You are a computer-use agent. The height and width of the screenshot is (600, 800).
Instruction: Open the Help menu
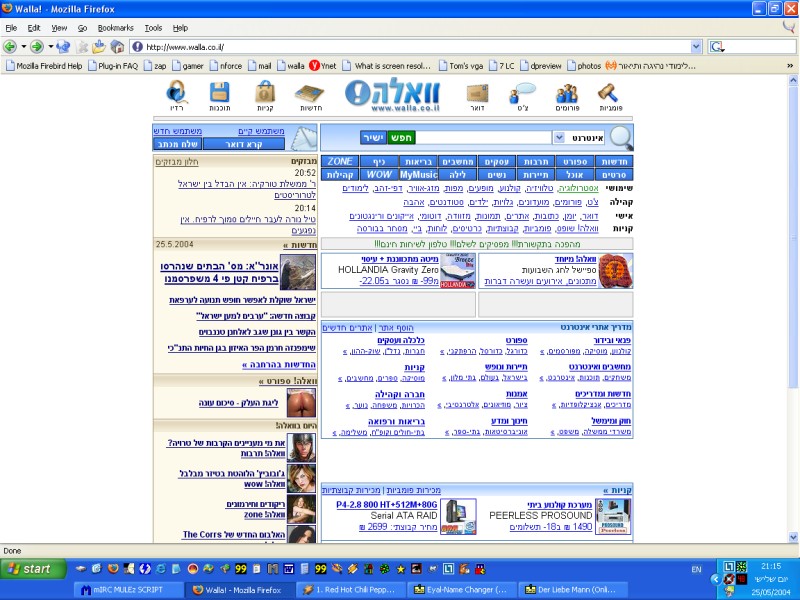click(x=180, y=28)
